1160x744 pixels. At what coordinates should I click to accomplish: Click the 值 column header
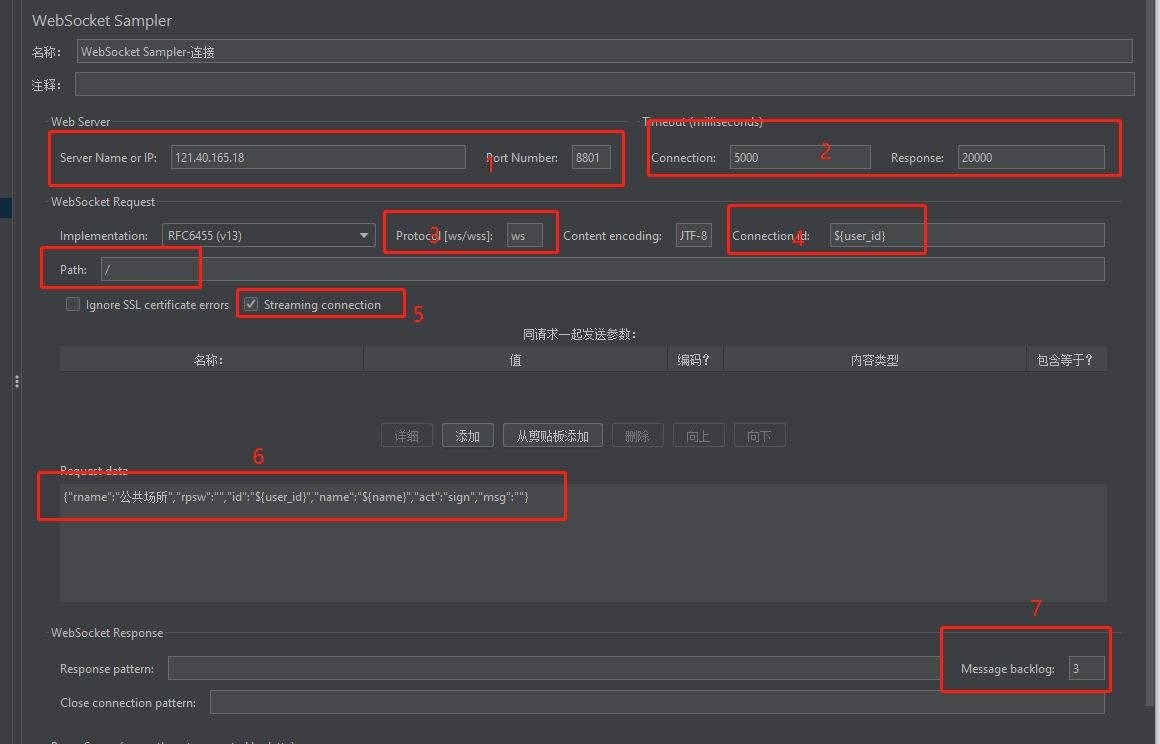coord(516,359)
